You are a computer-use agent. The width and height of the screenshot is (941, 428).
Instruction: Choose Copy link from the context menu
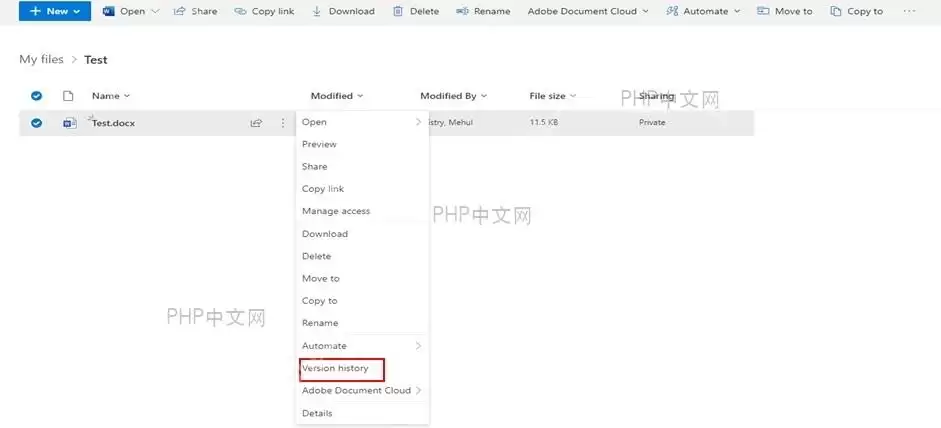(362, 188)
